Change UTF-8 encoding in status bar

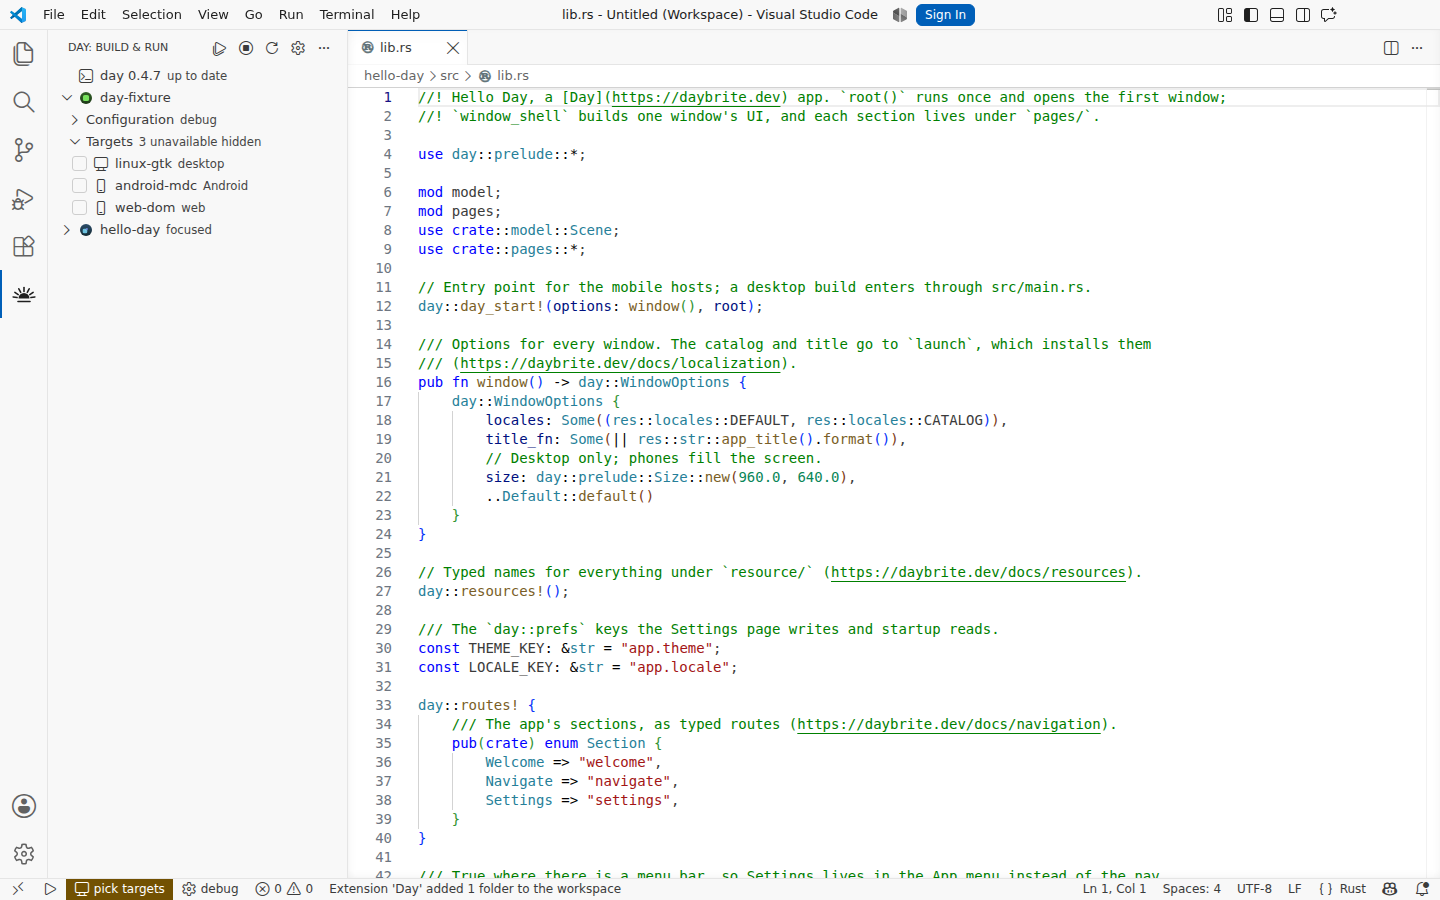tap(1254, 889)
